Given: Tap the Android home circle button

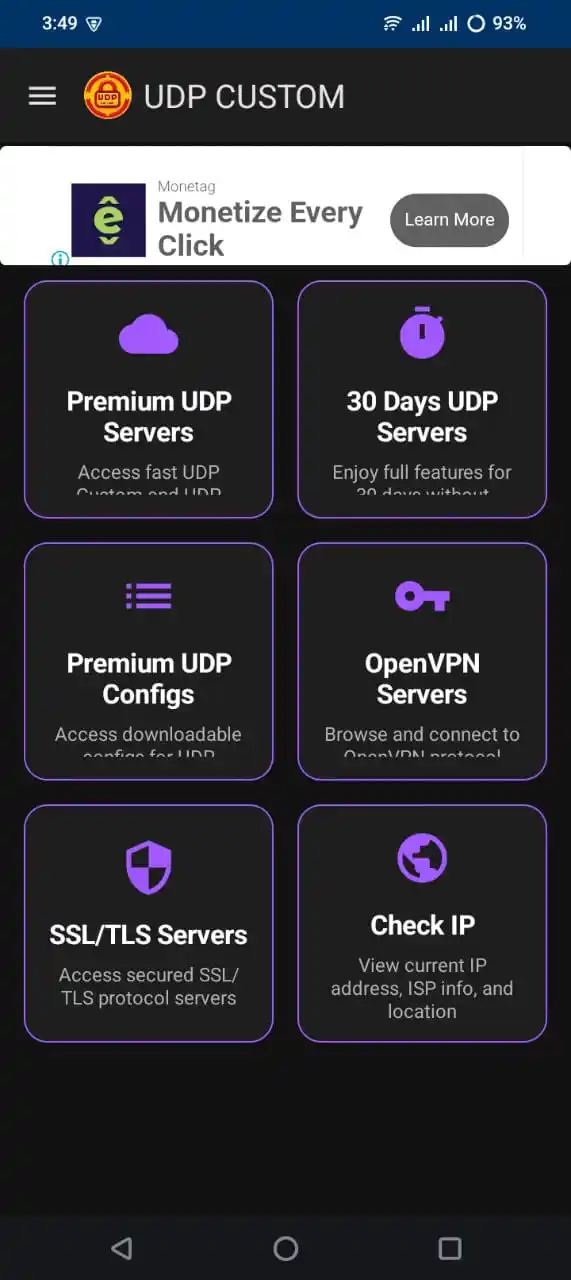Looking at the screenshot, I should click(286, 1248).
